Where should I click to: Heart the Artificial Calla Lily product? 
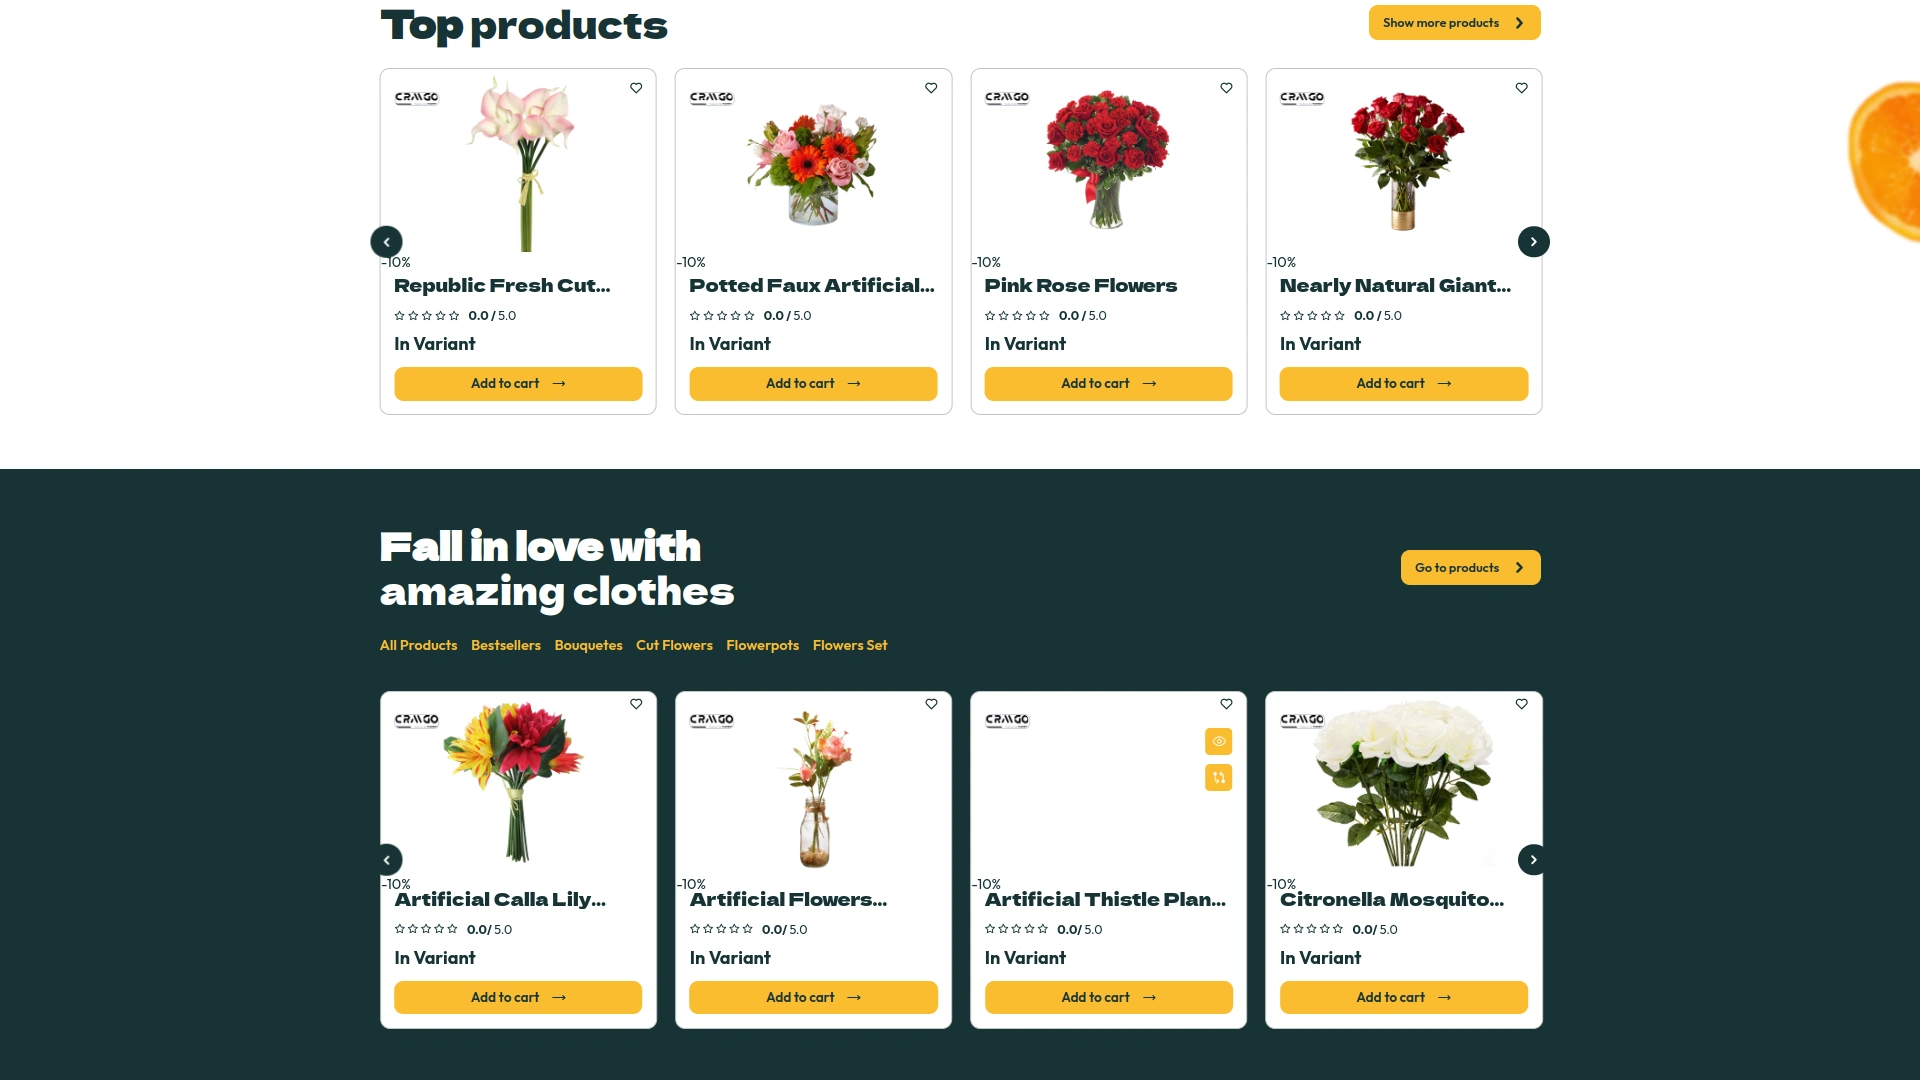point(636,704)
